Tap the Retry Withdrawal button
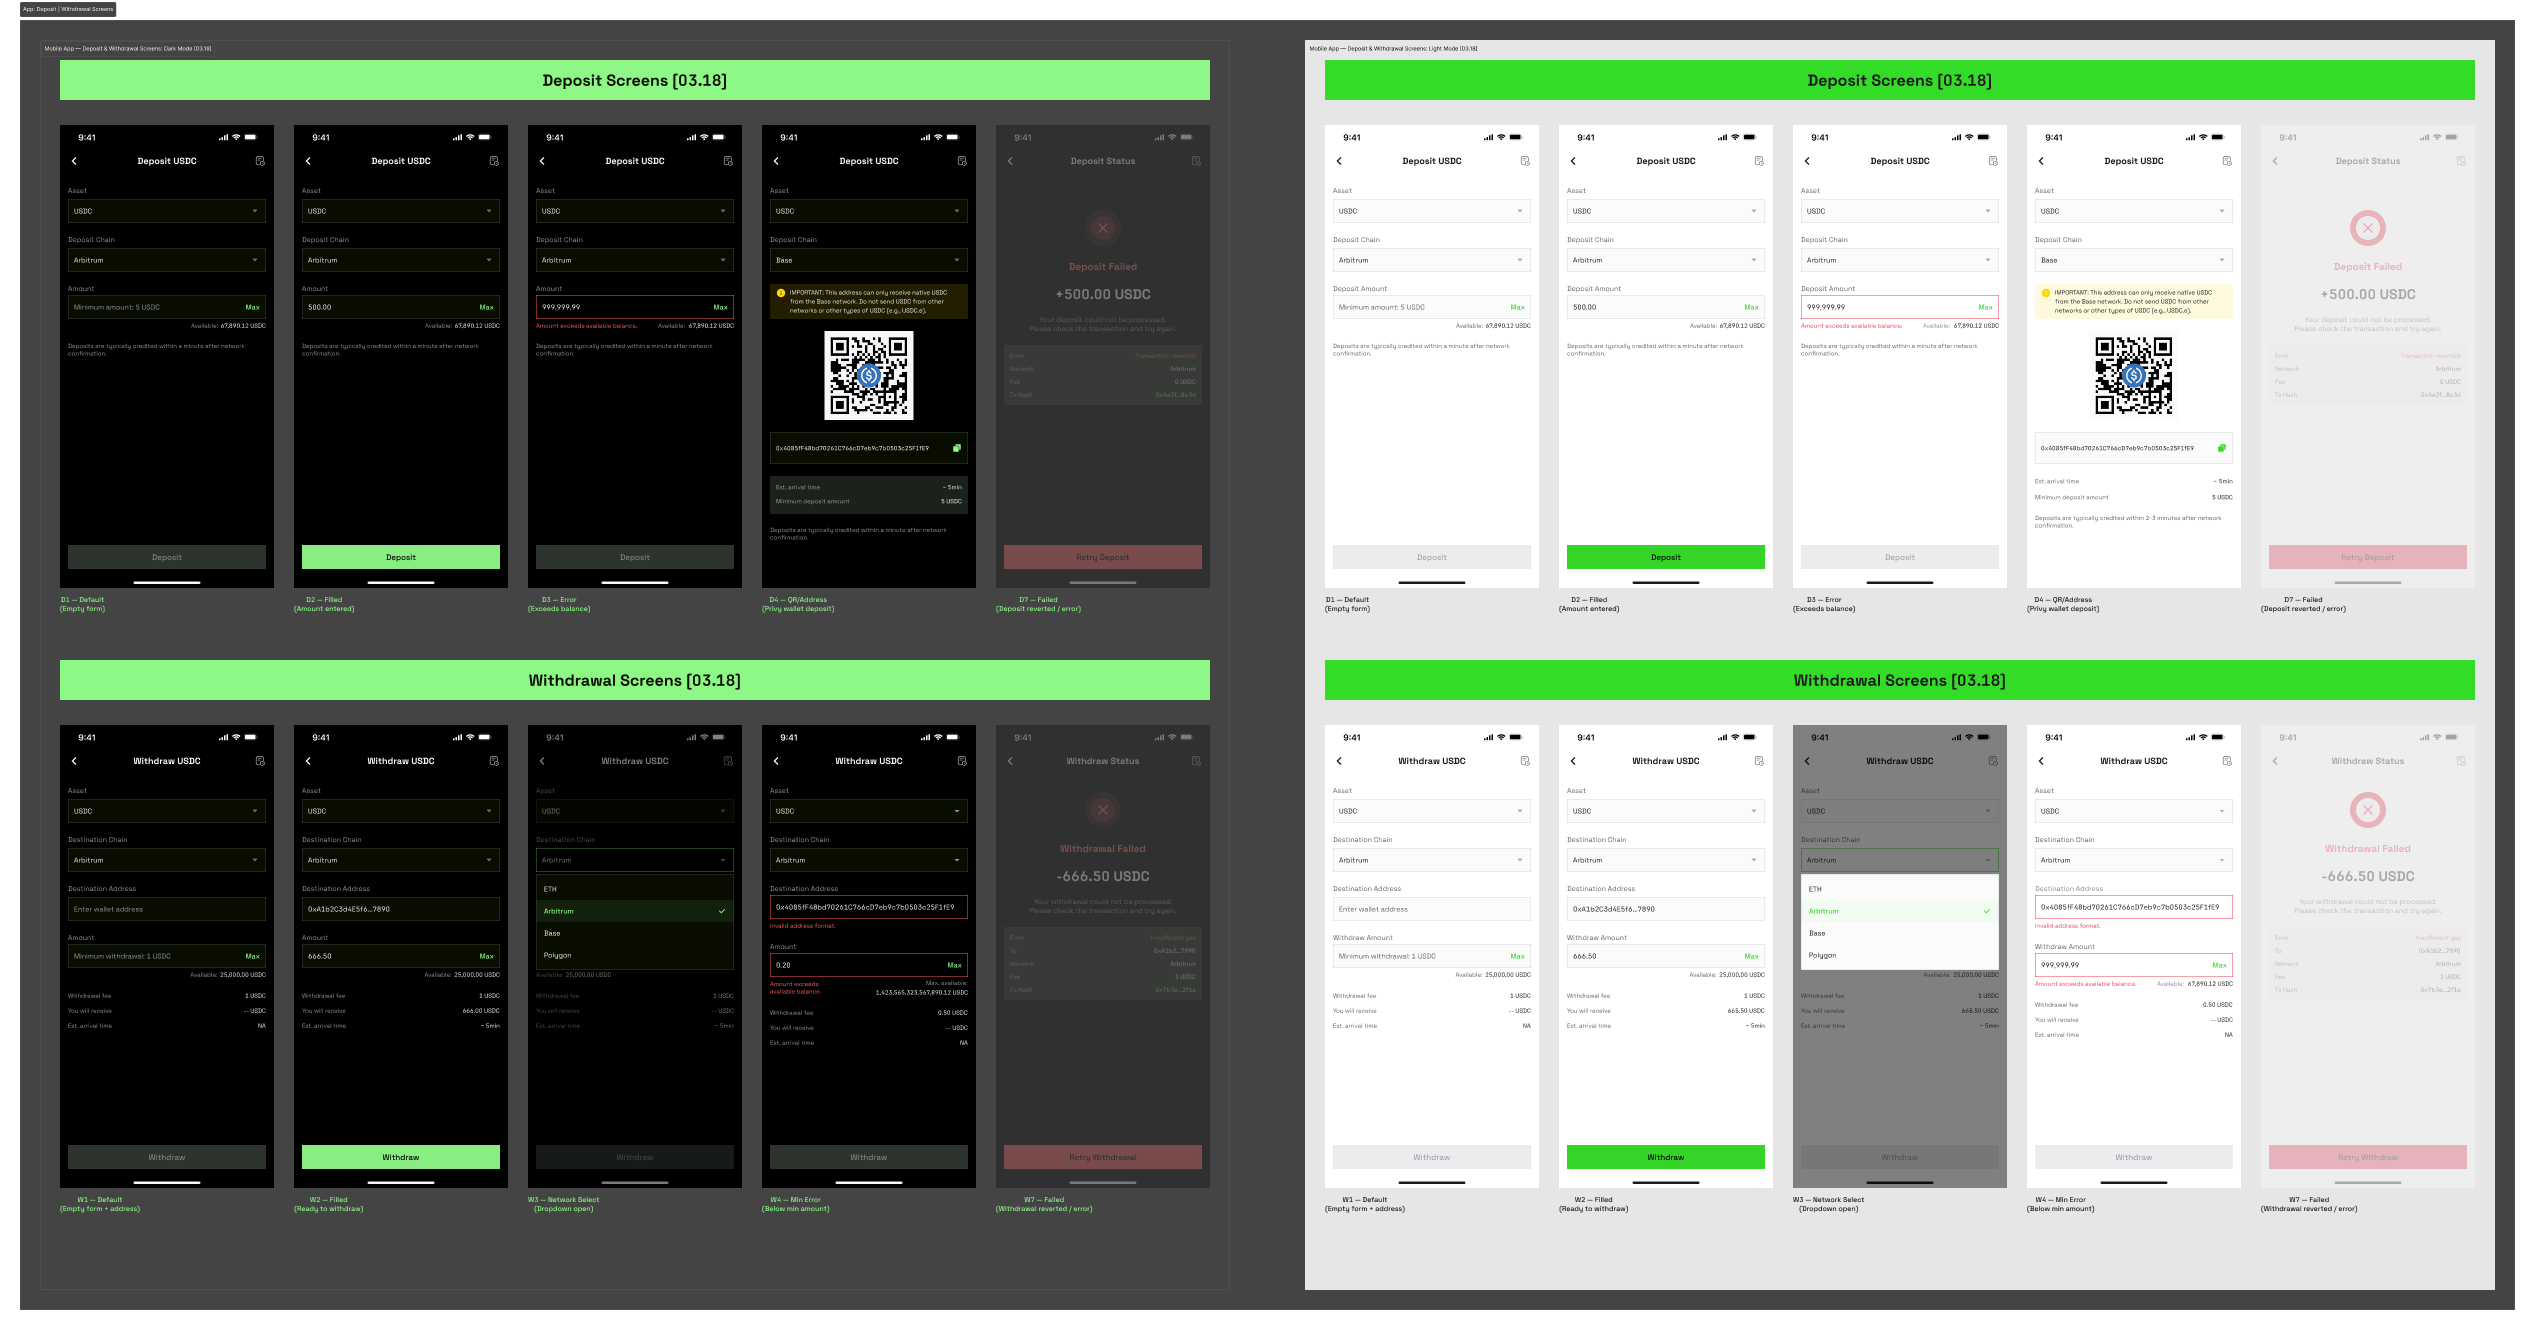Viewport: 2535px width, 1330px height. tap(1102, 1157)
